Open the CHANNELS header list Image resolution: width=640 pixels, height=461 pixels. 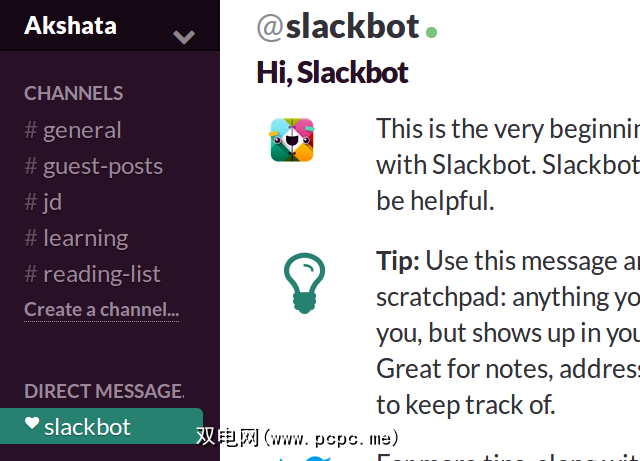click(x=74, y=93)
